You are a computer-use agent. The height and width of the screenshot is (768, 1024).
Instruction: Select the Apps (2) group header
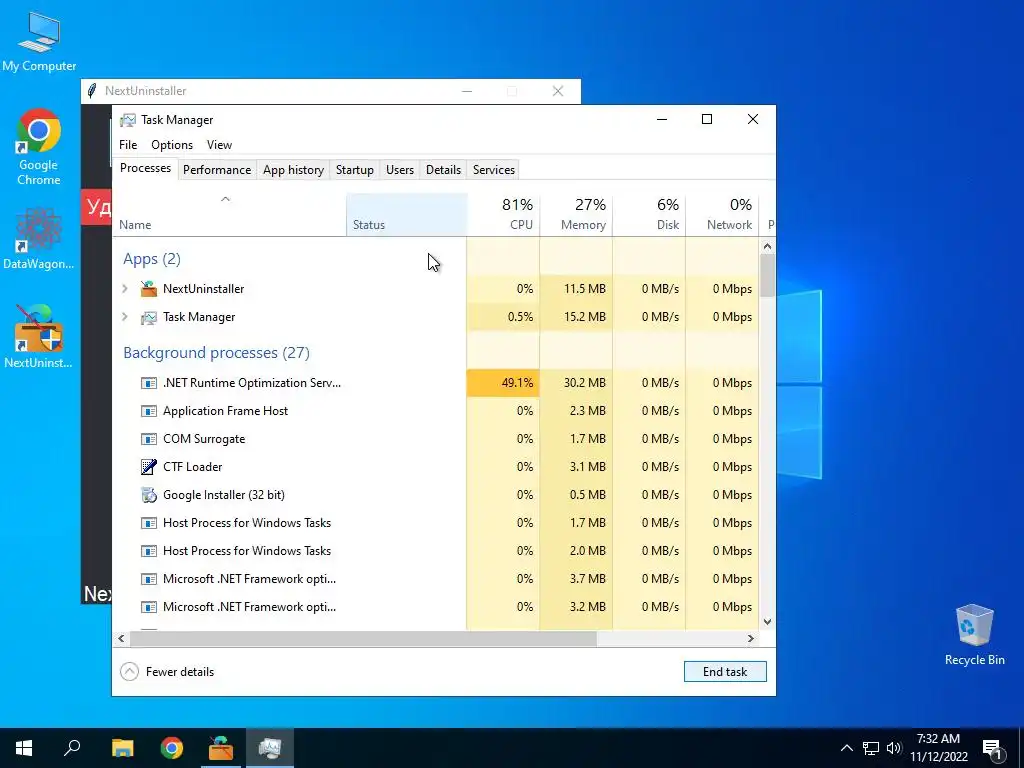click(152, 259)
